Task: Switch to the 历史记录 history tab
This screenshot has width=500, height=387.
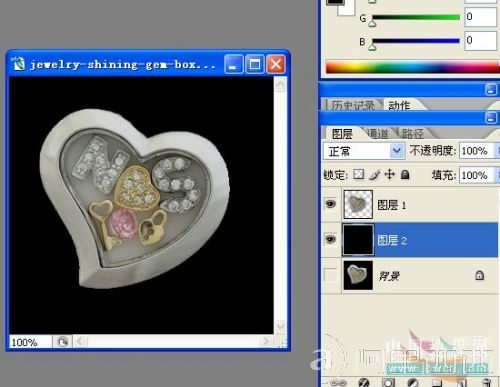Action: 353,105
